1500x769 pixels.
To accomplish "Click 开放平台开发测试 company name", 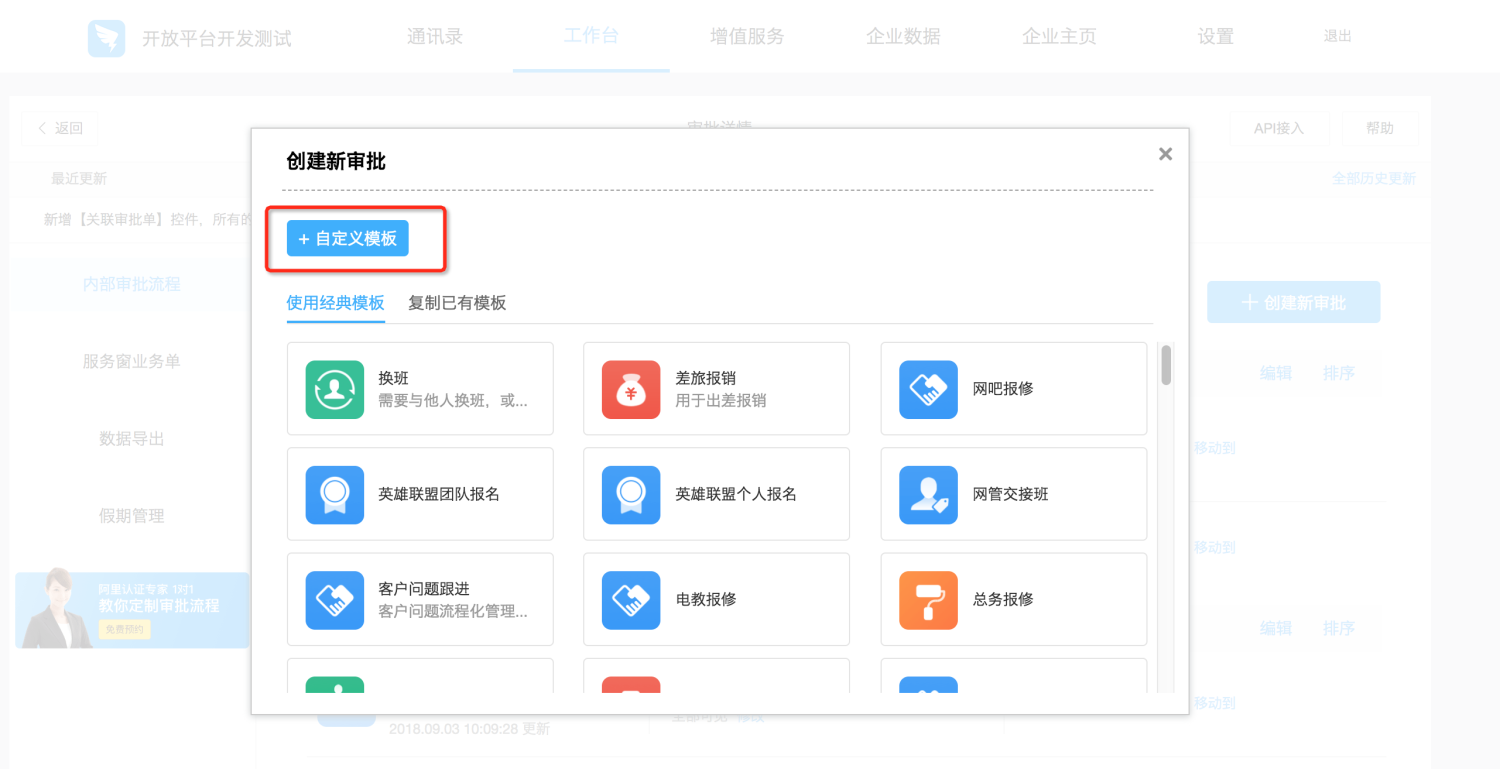I will [217, 39].
